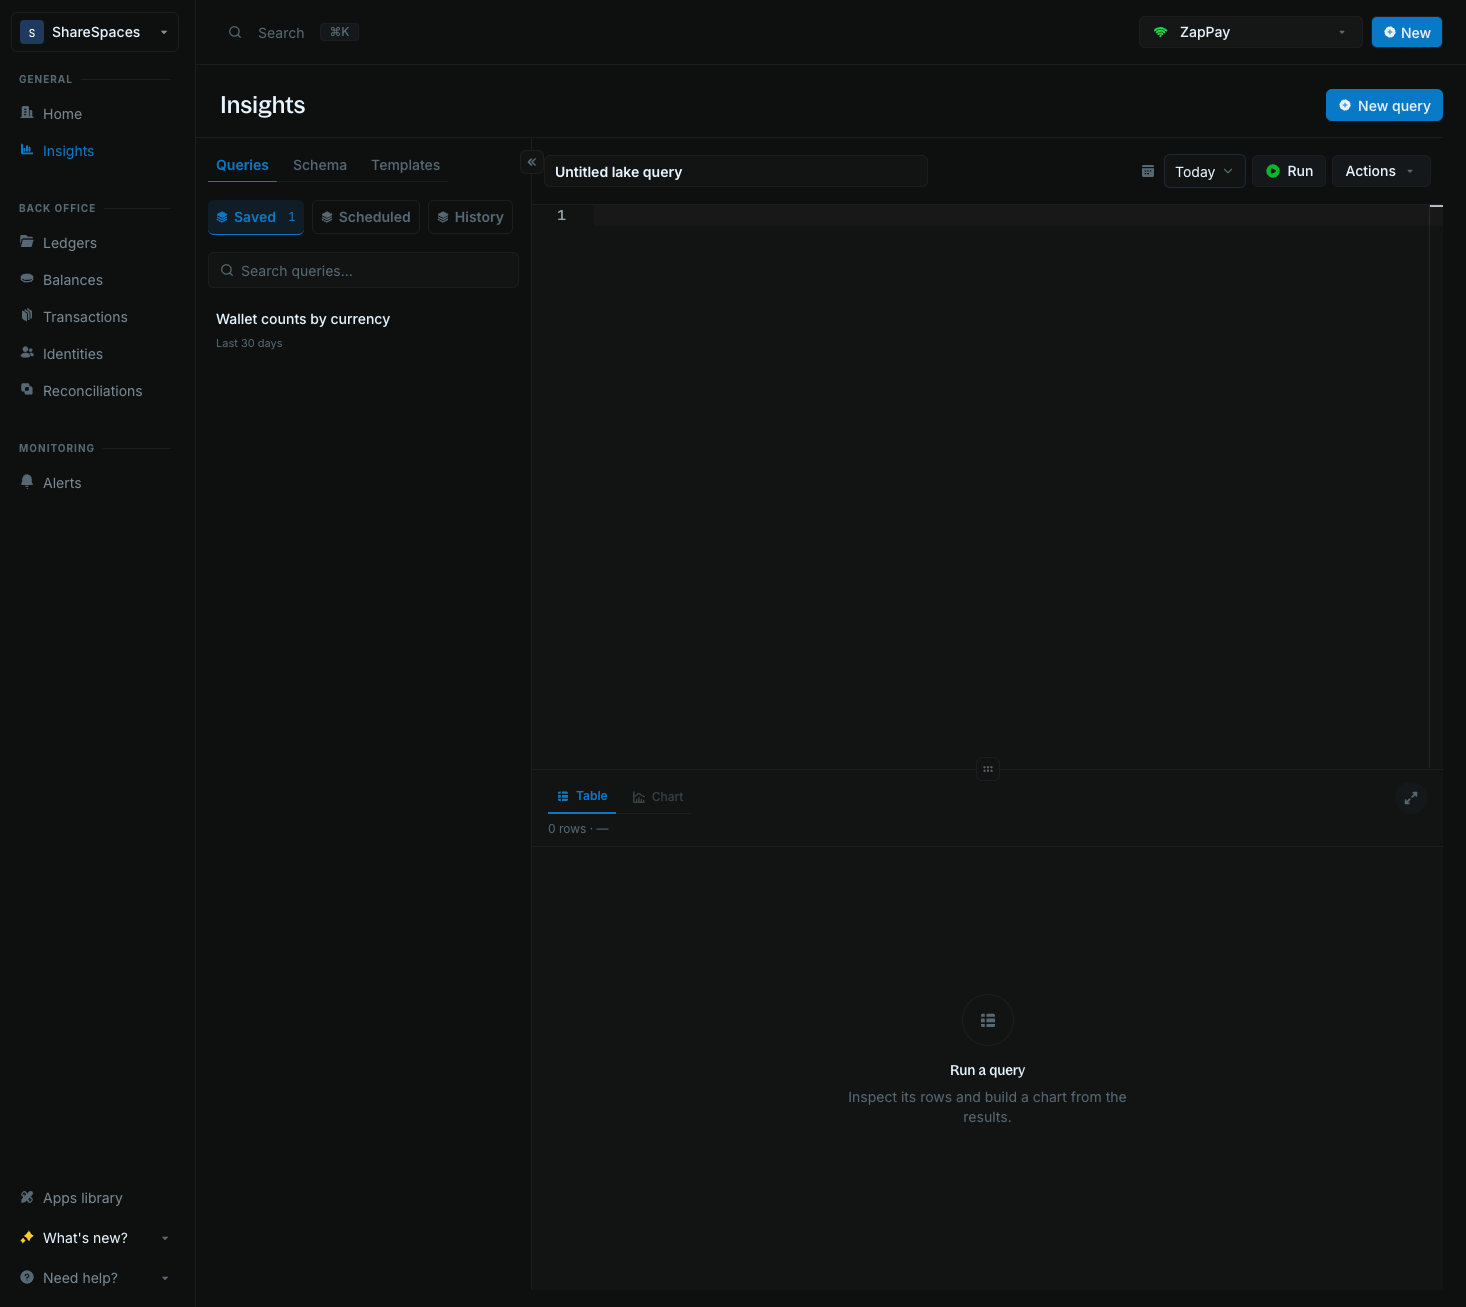Click the Untitled lake query name field
This screenshot has height=1307, width=1466.
[x=736, y=171]
